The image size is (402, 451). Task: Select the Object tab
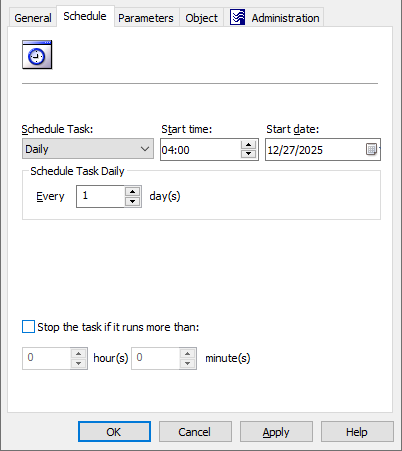pyautogui.click(x=202, y=18)
